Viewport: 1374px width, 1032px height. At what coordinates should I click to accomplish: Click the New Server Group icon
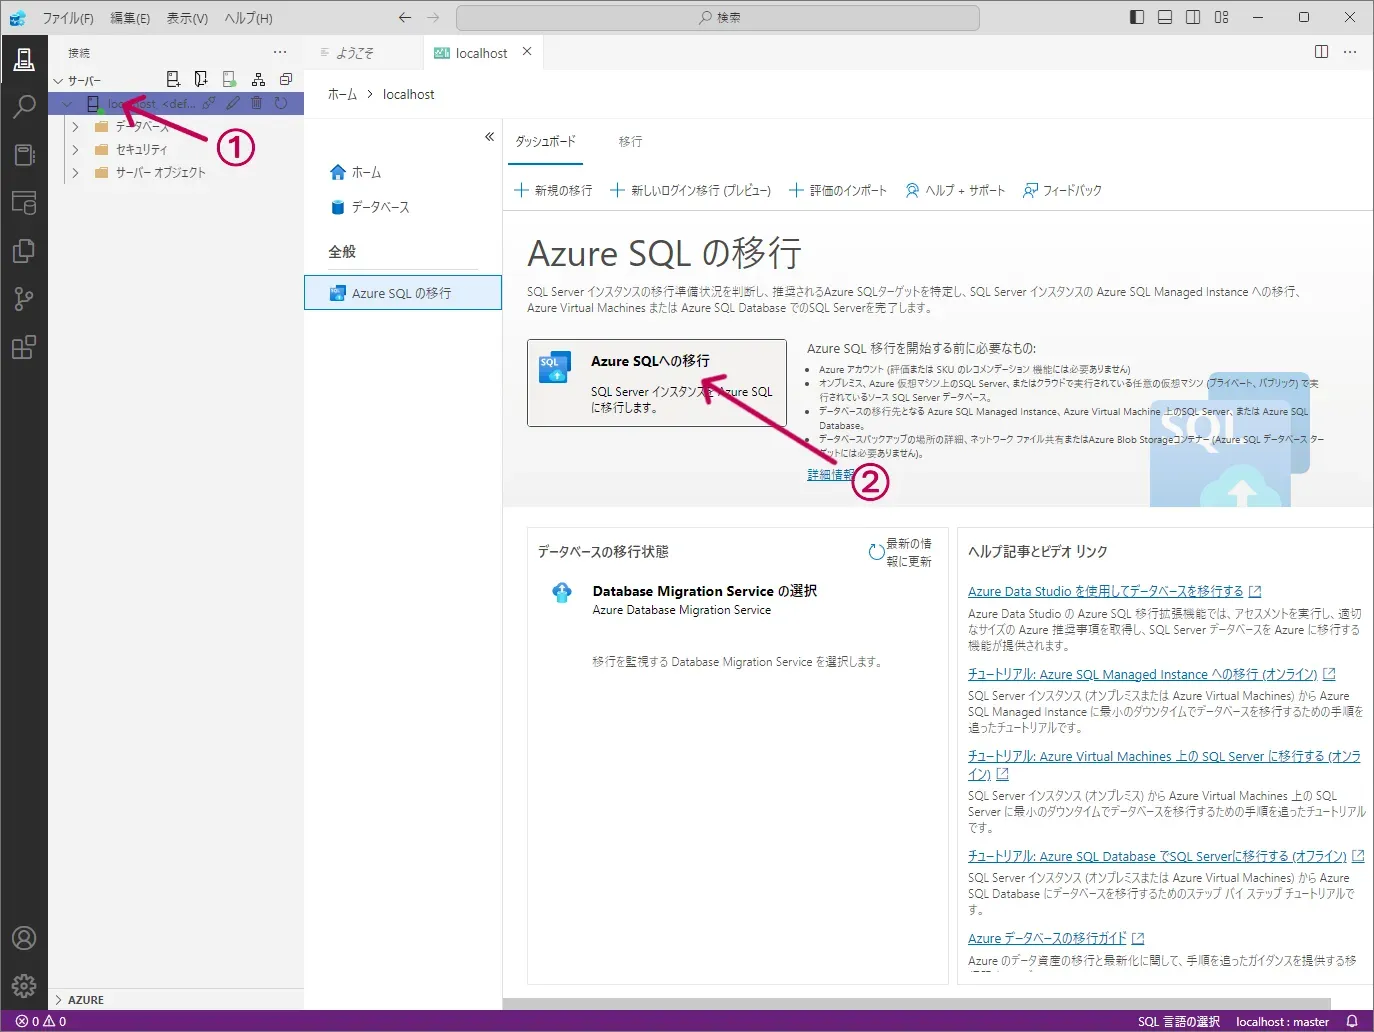pos(201,79)
